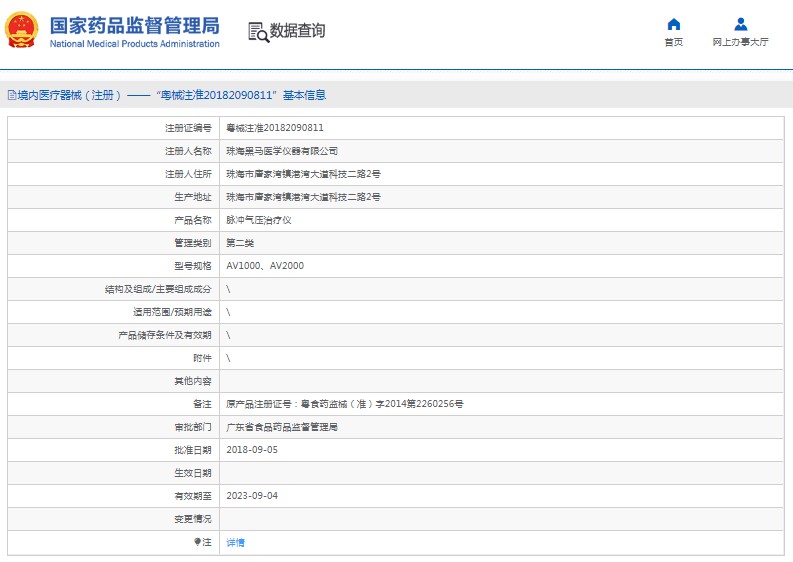793x562 pixels.
Task: Click the document icon before 境内医疗器械
Action: 12,95
